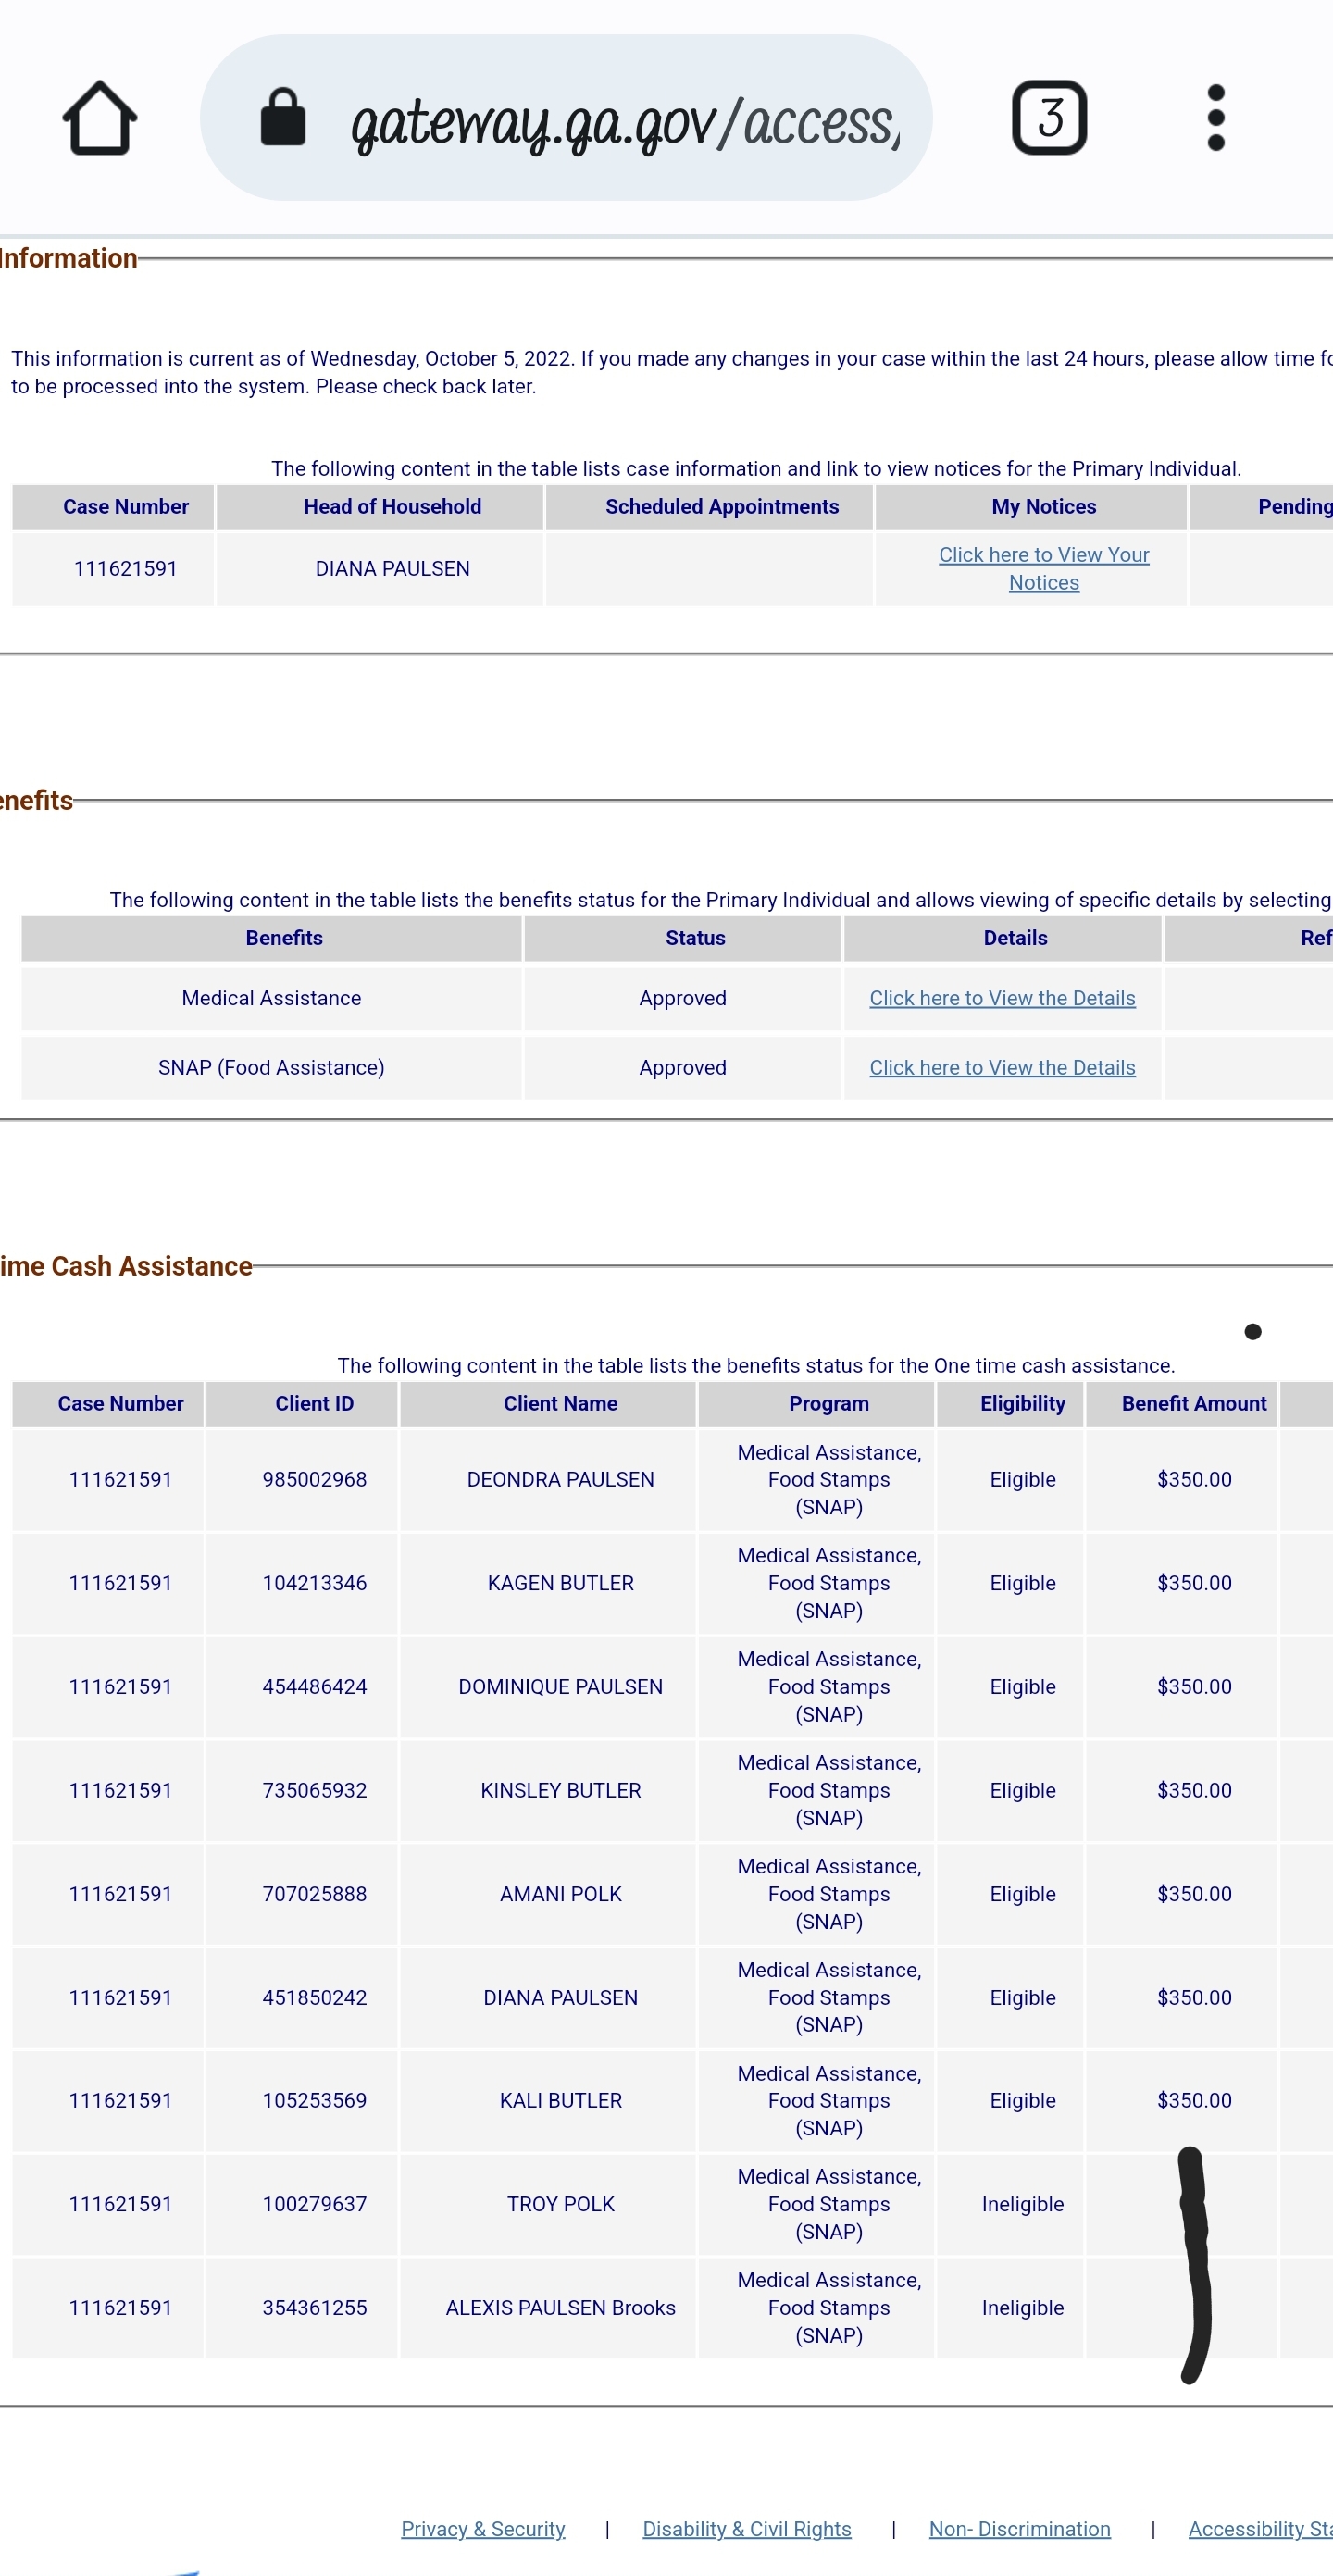Screen dimensions: 1333x2576
Task: Select client ID 451850242
Action: [x=314, y=1998]
